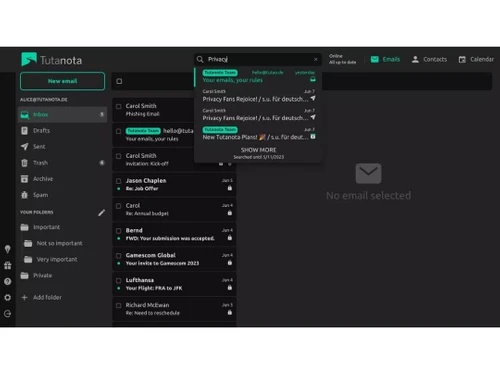Viewport: 500px width, 375px height.
Task: Check the Lufthansa email checkbox
Action: tap(118, 281)
